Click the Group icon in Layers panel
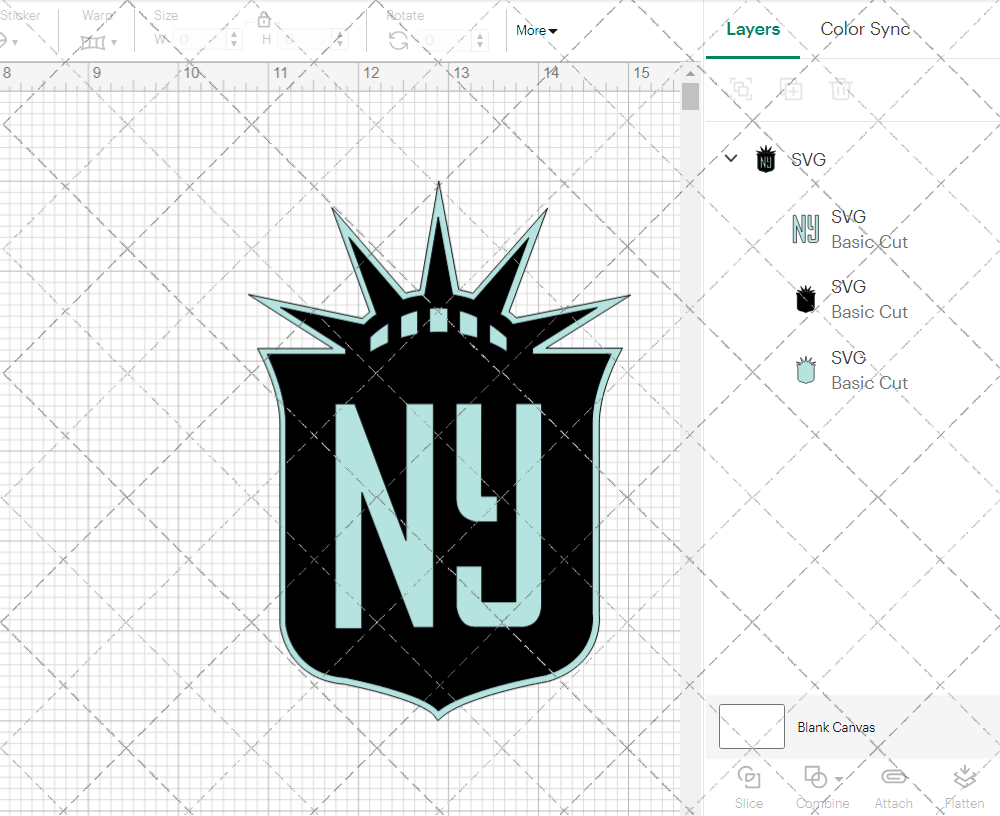The height and width of the screenshot is (816, 1000). [741, 89]
